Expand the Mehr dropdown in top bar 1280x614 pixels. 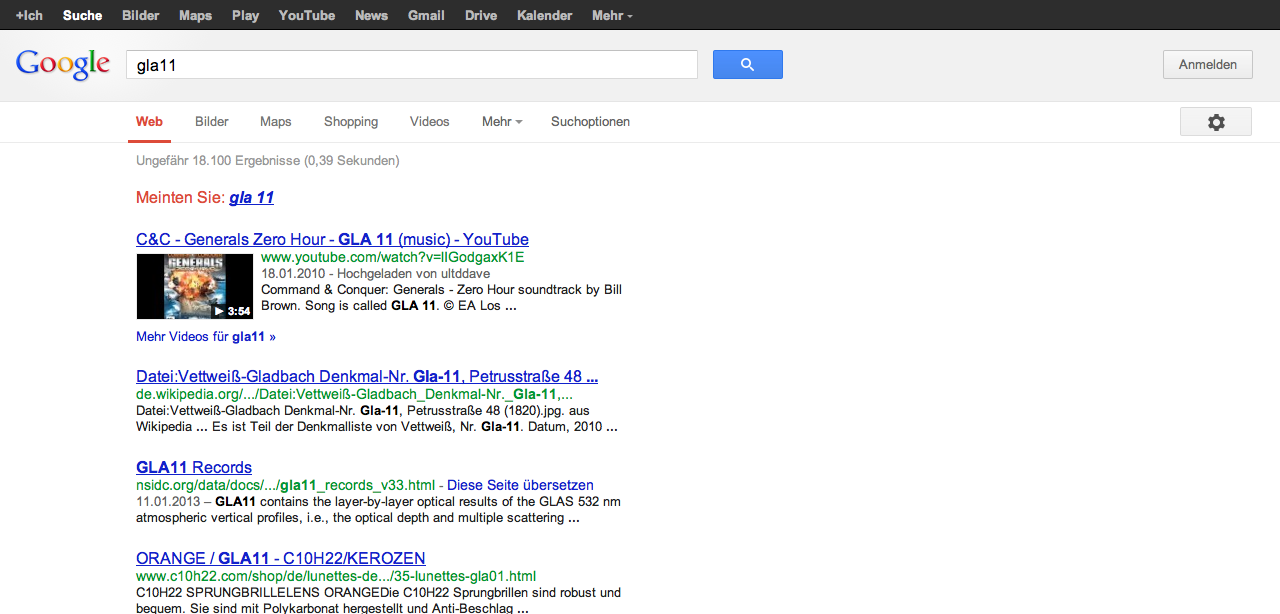[611, 16]
